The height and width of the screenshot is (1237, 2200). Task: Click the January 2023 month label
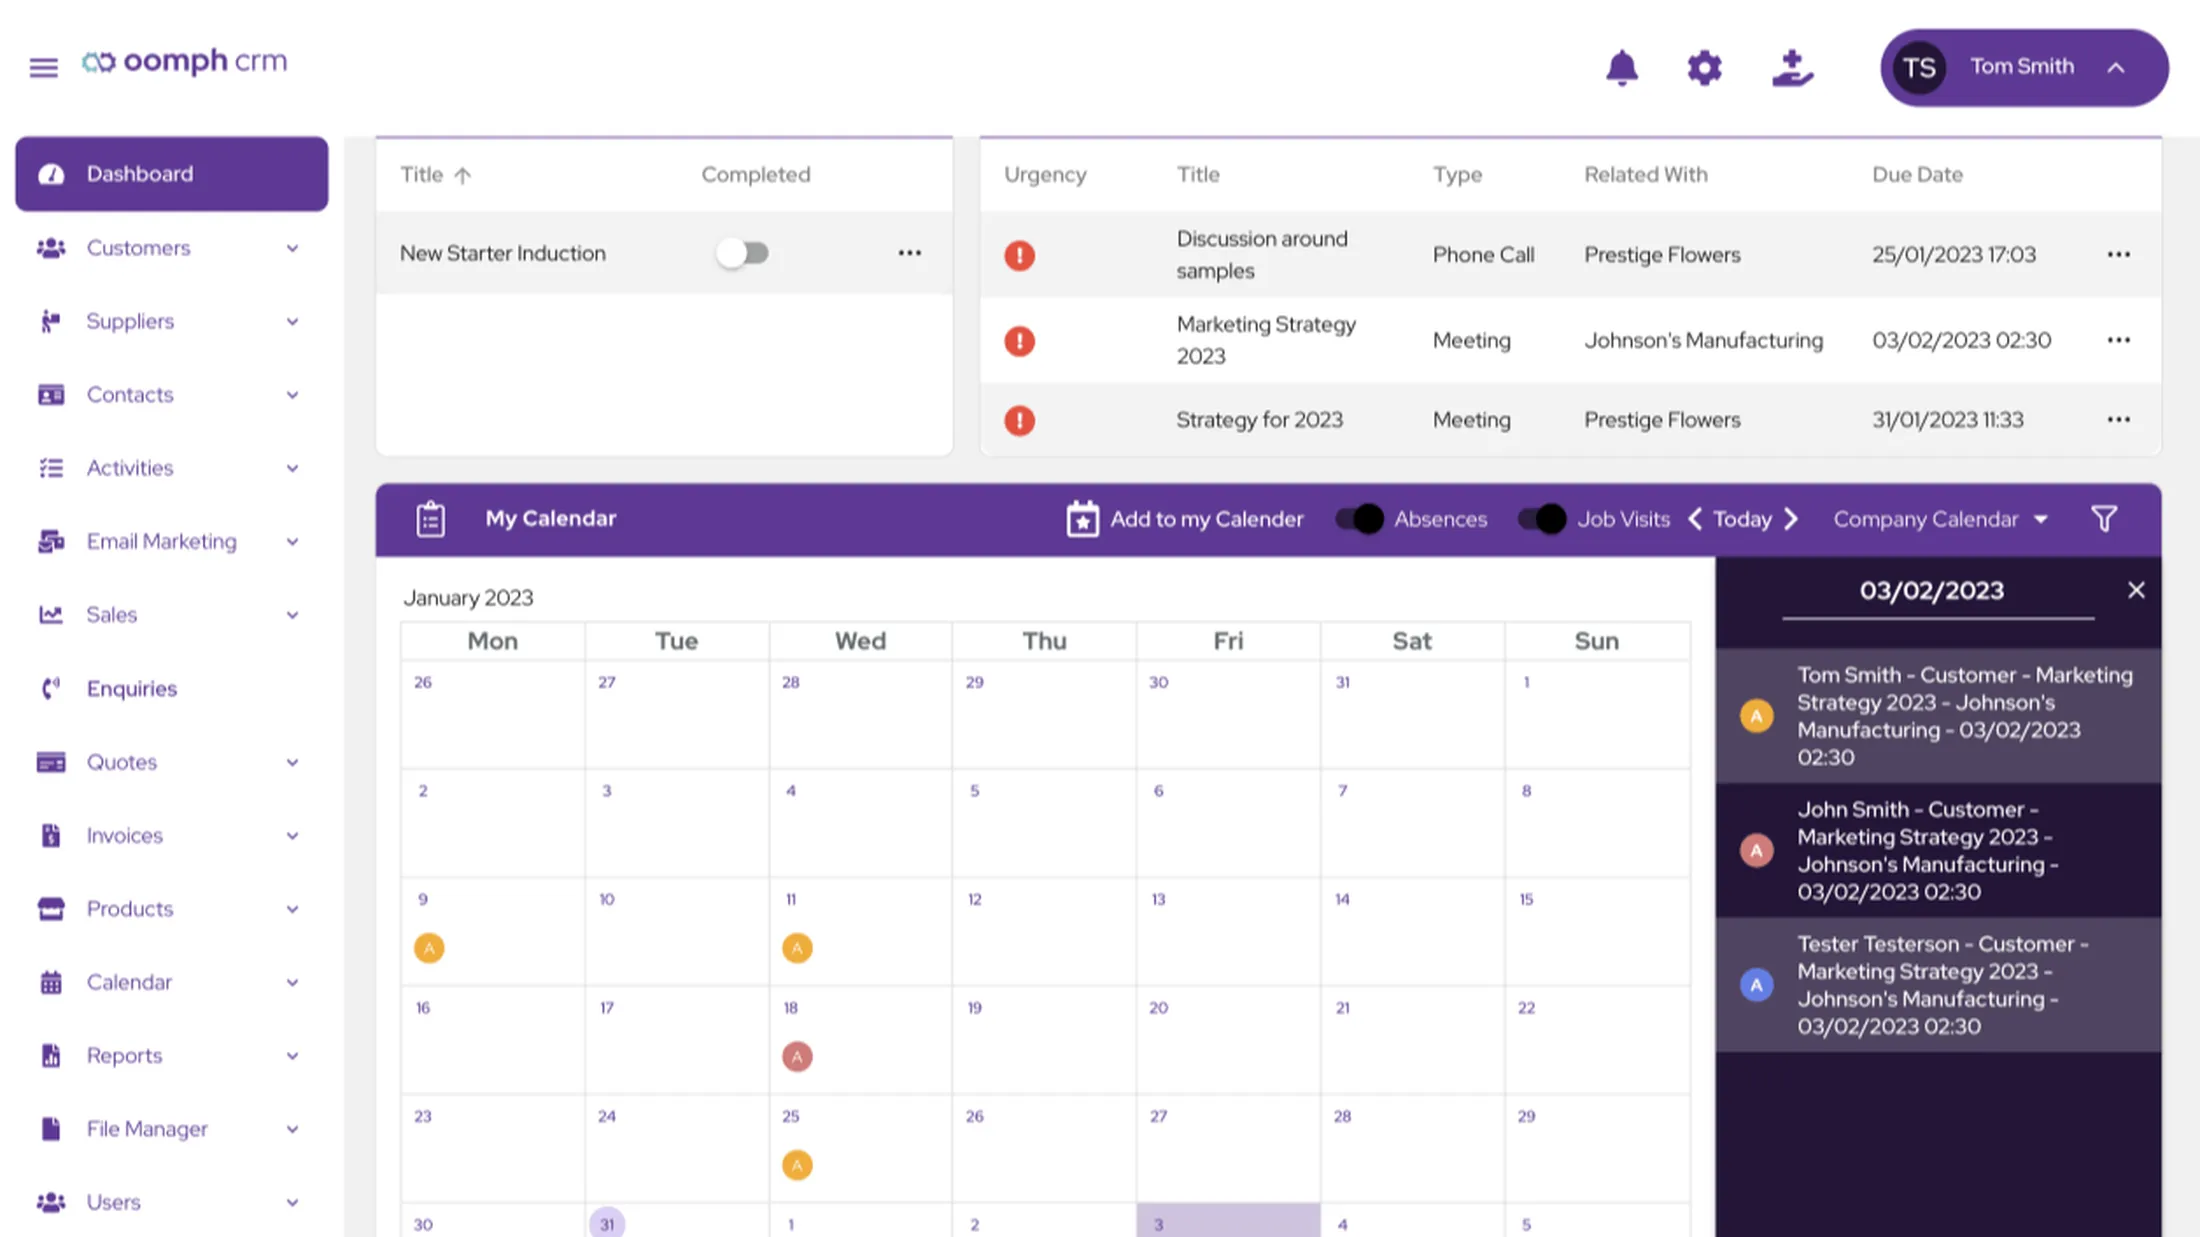click(x=468, y=598)
